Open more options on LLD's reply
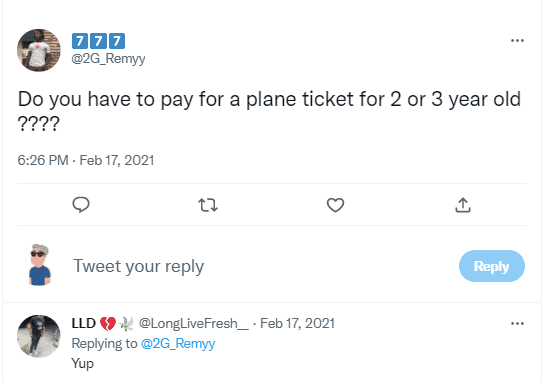This screenshot has width=550, height=383. point(517,323)
